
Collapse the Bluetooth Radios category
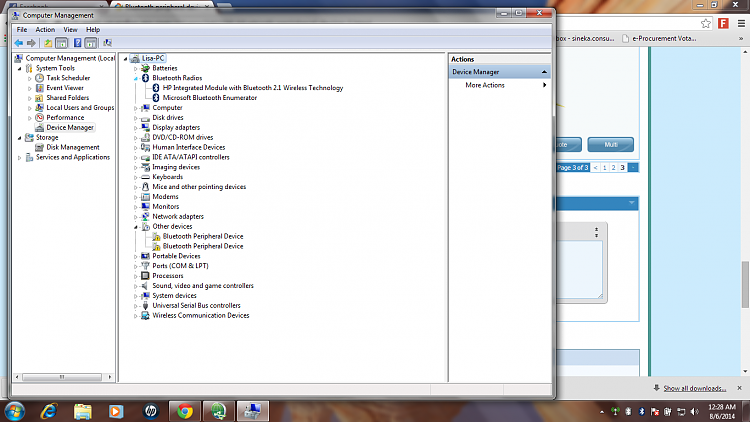(x=136, y=78)
